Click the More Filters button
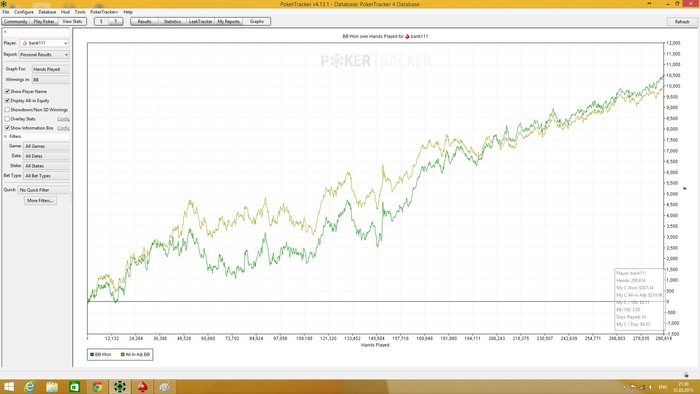This screenshot has height=394, width=700. pos(40,201)
